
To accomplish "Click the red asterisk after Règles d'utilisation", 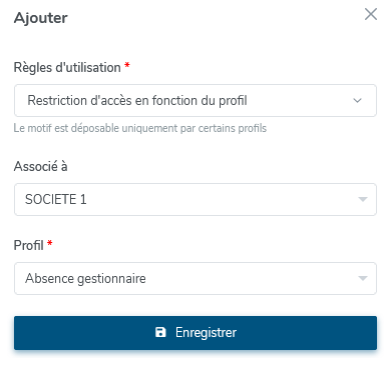I will click(127, 65).
